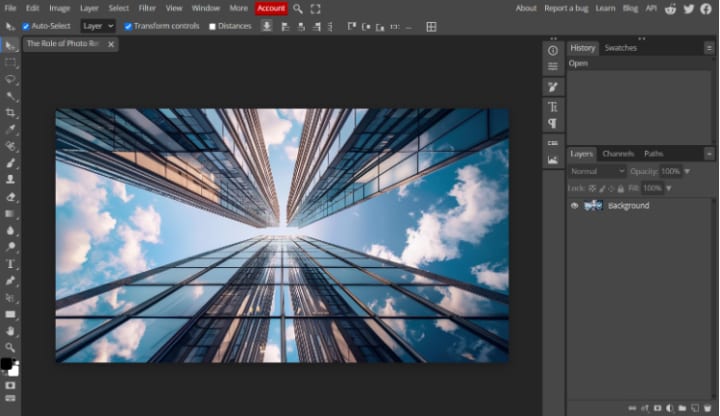Image resolution: width=720 pixels, height=416 pixels.
Task: Select the Hand pan tool
Action: (x=11, y=331)
